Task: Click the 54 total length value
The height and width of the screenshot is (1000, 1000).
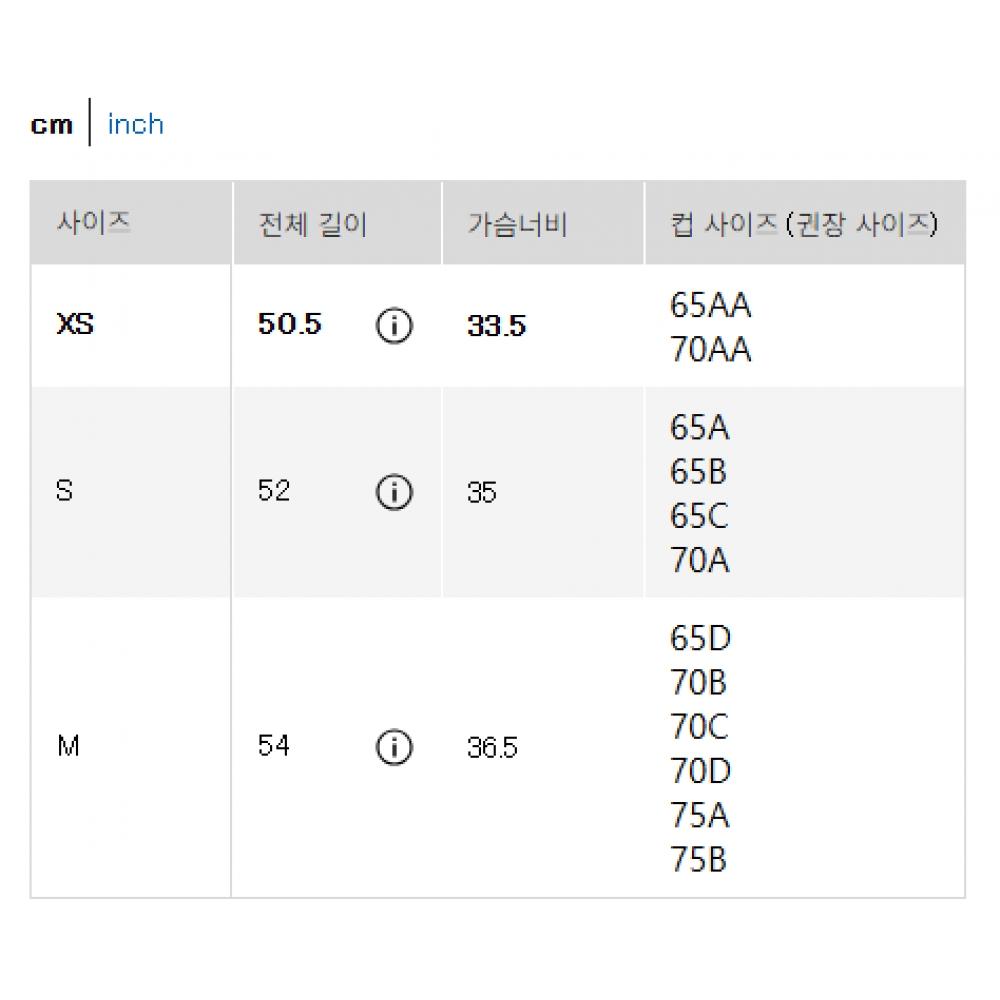Action: point(274,747)
